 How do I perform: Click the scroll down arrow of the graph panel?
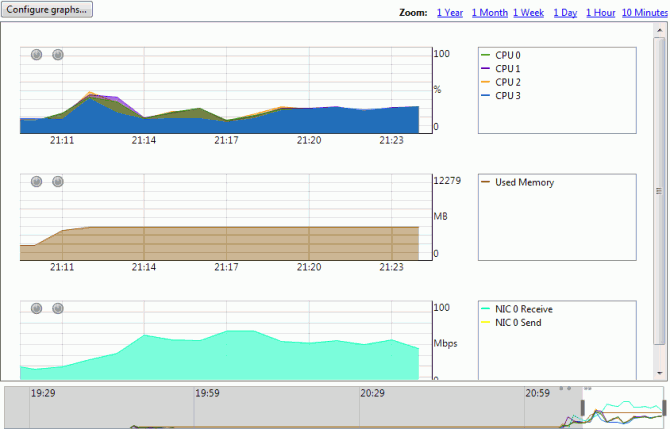pyautogui.click(x=659, y=373)
